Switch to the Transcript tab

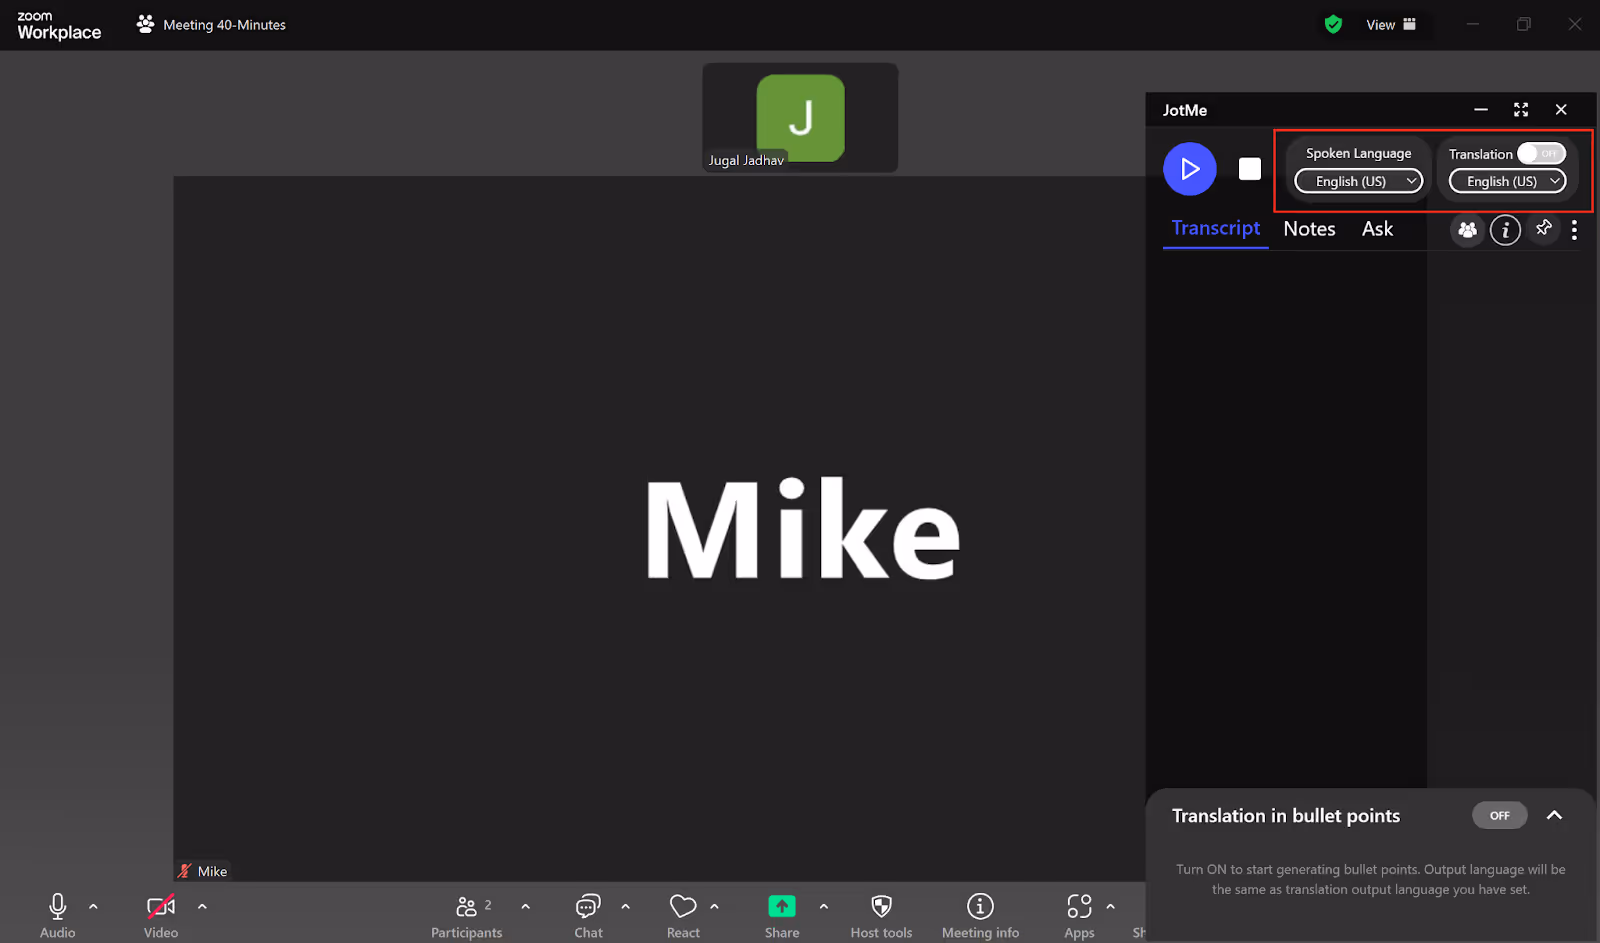point(1216,228)
